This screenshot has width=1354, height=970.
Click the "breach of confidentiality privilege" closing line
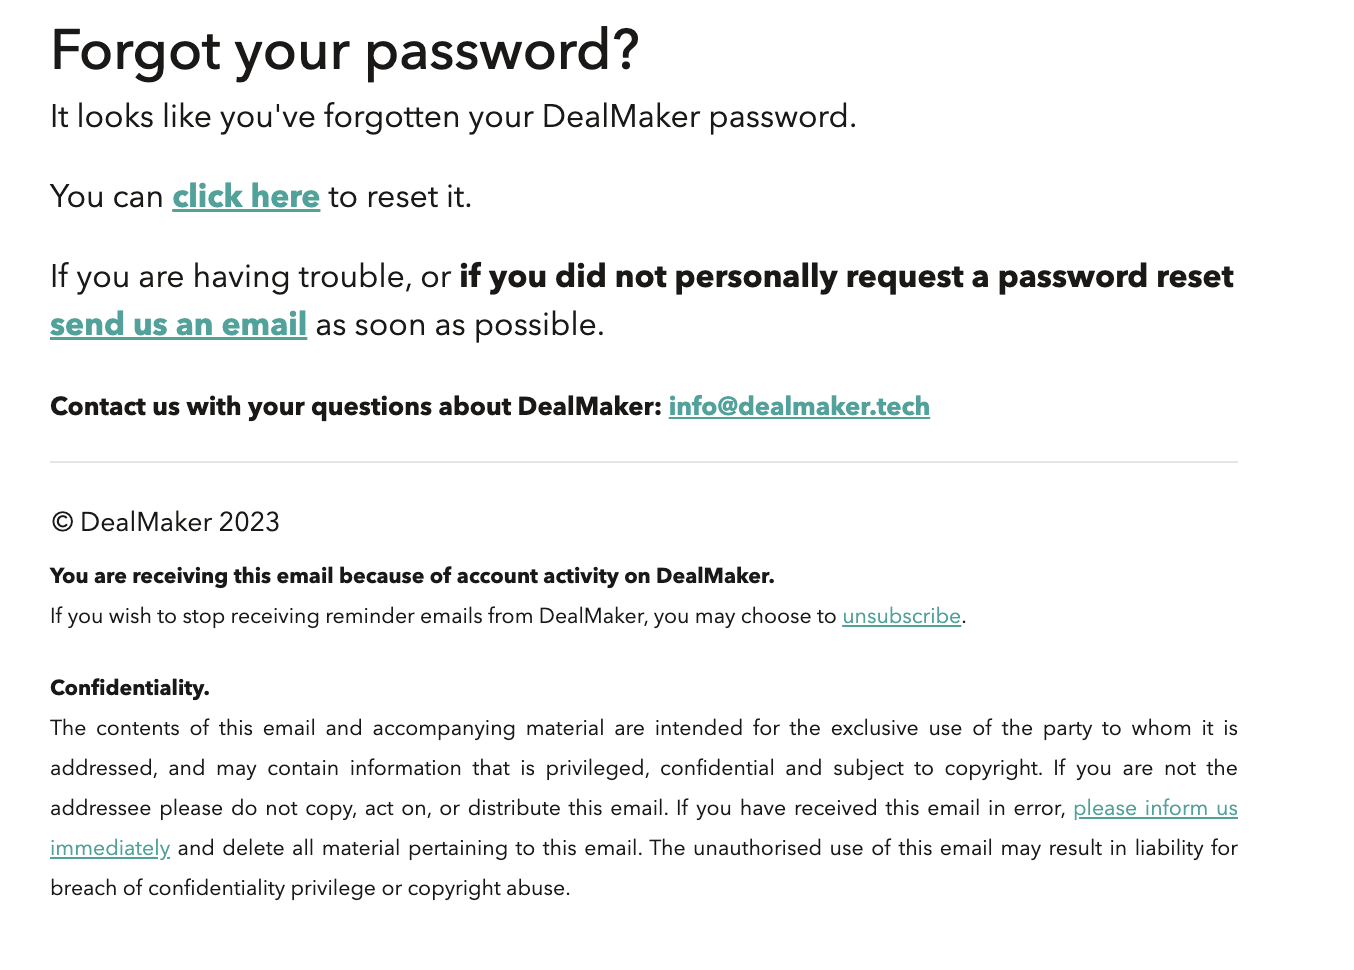(310, 888)
